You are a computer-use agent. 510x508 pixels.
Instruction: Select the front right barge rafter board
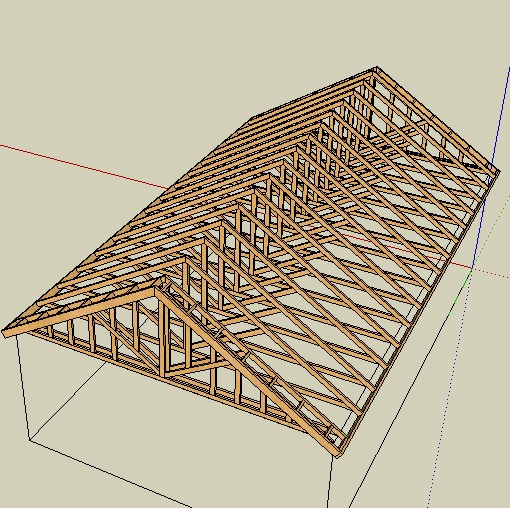coord(247,372)
